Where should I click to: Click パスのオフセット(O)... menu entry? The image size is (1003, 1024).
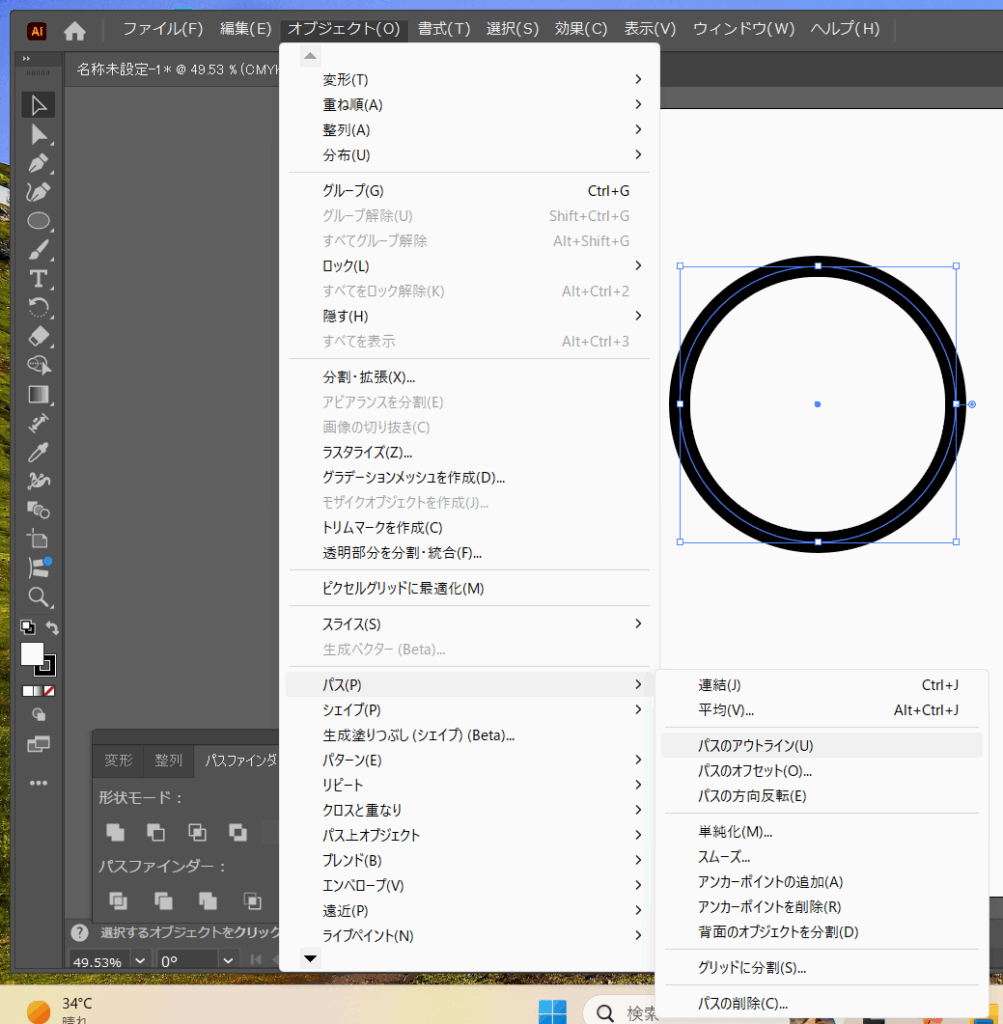[x=755, y=771]
